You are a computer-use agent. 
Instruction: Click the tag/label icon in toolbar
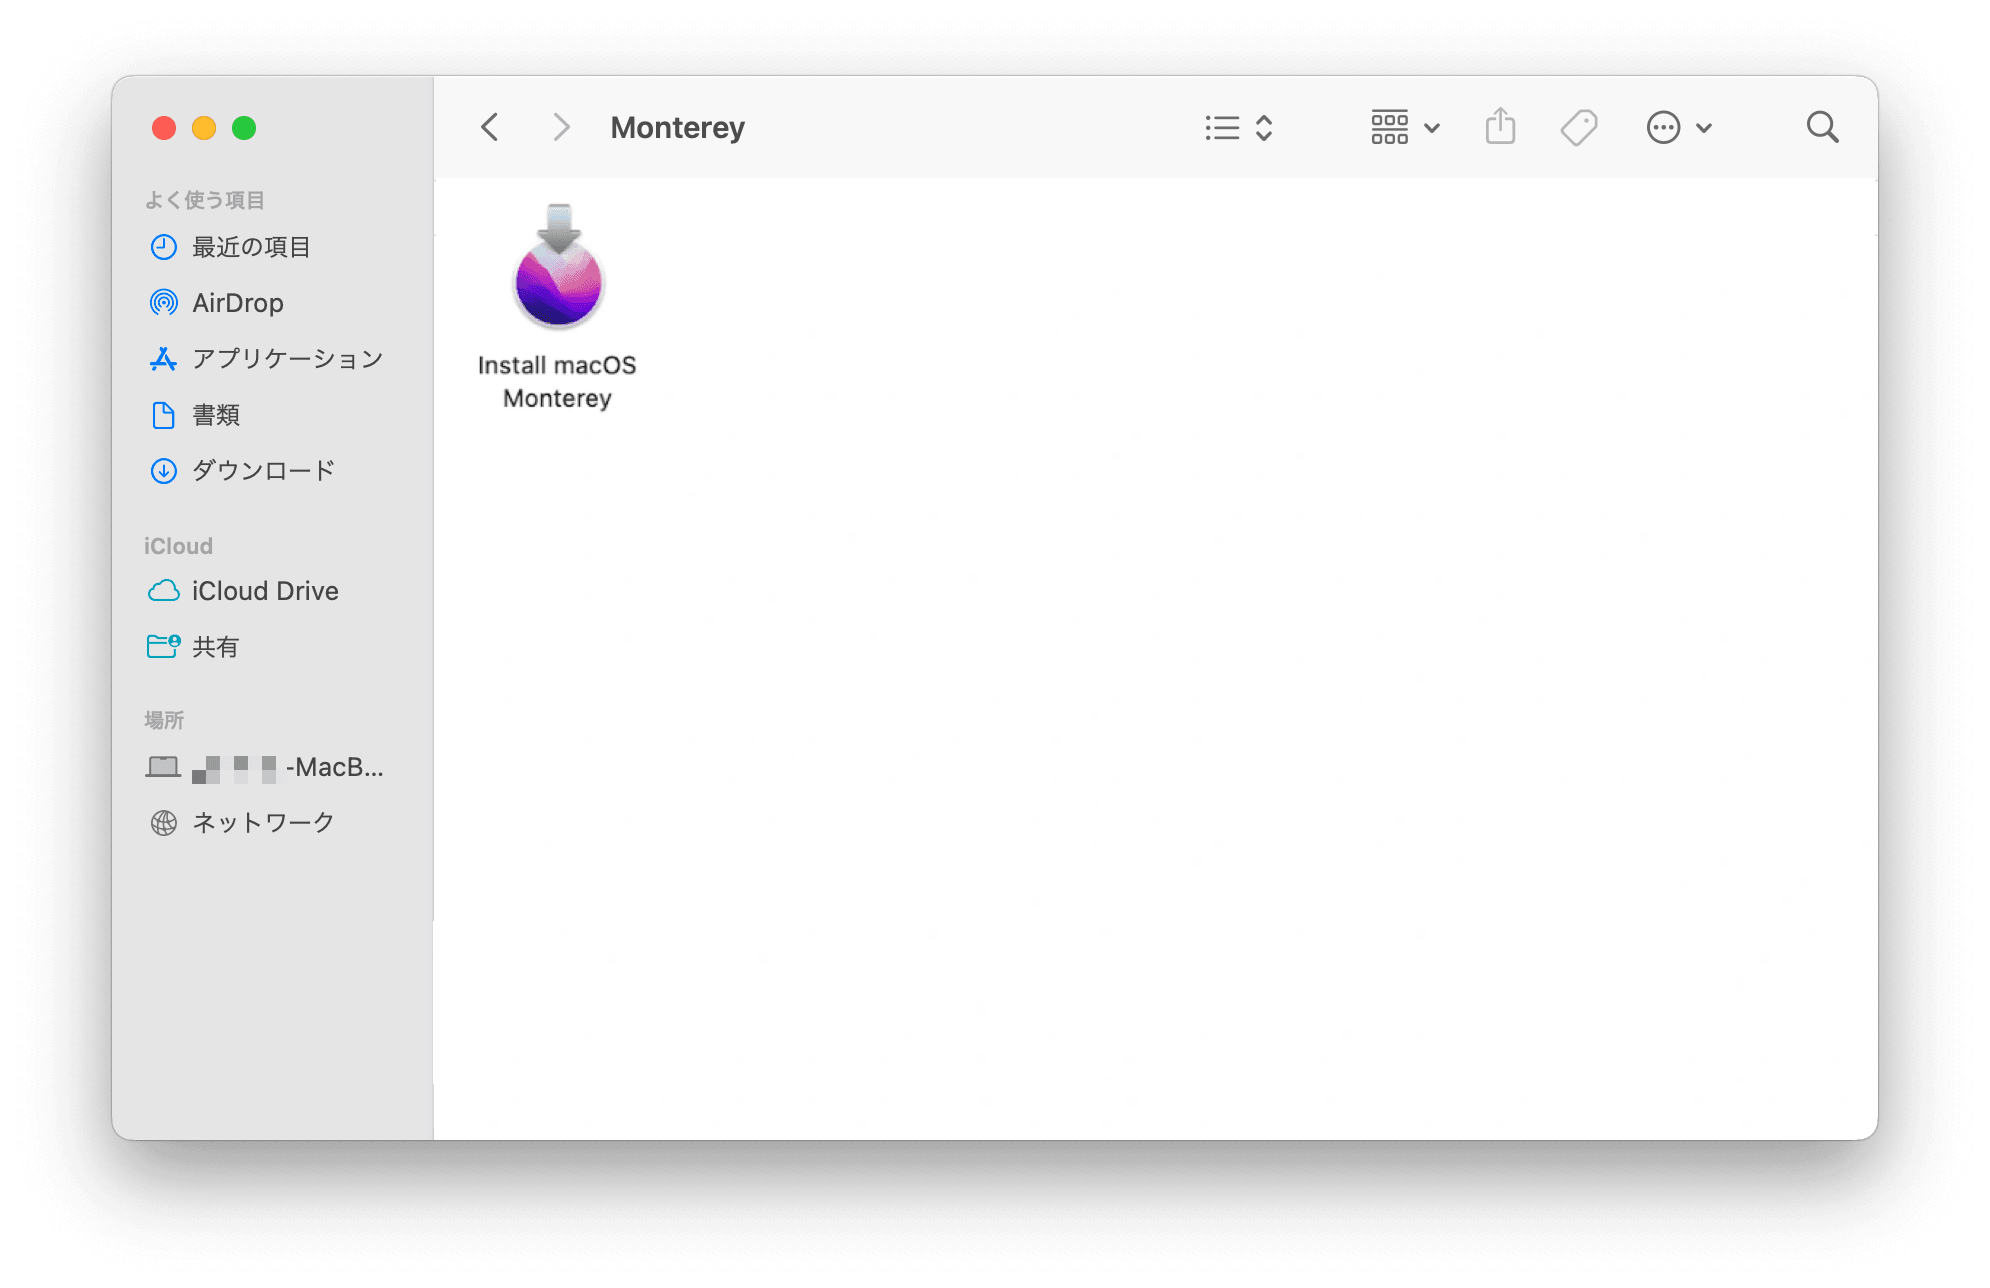pyautogui.click(x=1581, y=126)
